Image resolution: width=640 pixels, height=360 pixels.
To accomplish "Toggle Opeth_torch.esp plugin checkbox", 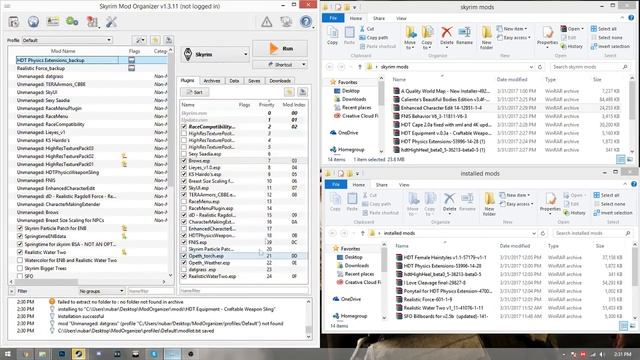I will [184, 256].
